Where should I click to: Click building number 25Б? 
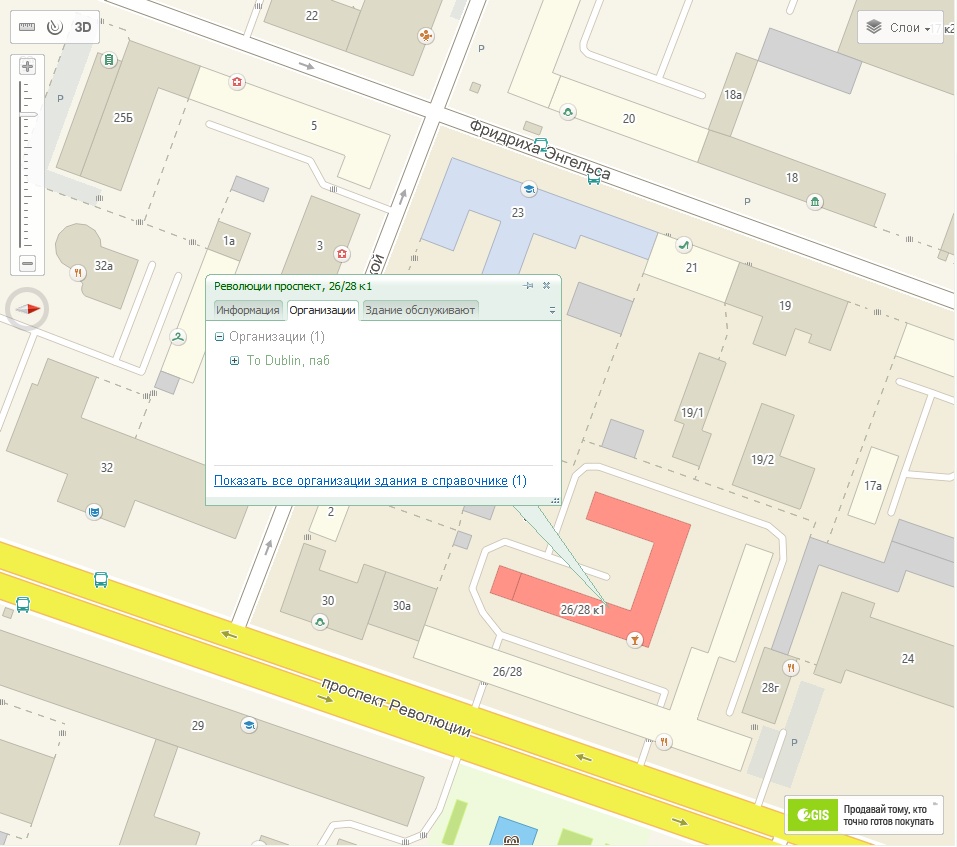coord(123,118)
